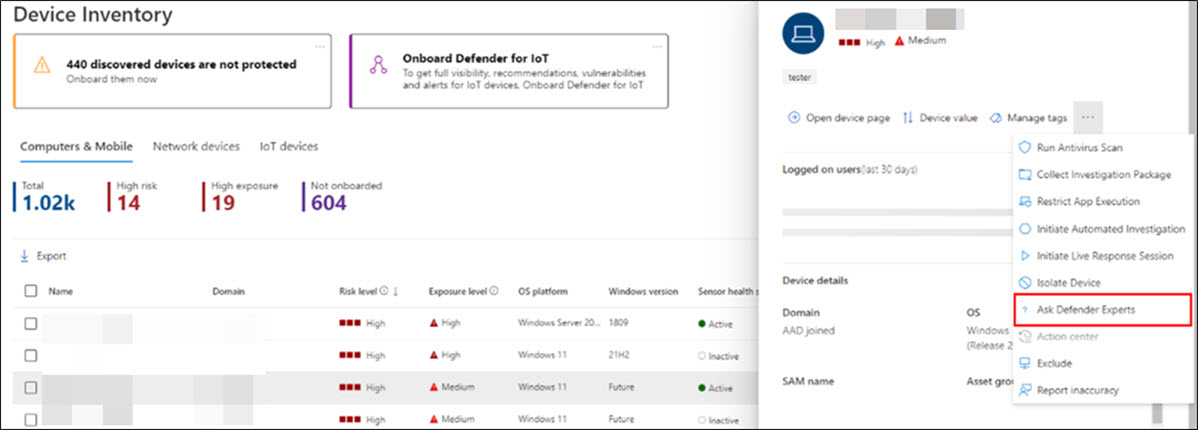Click the Exposure level info icon
The image size is (1198, 430).
[494, 291]
